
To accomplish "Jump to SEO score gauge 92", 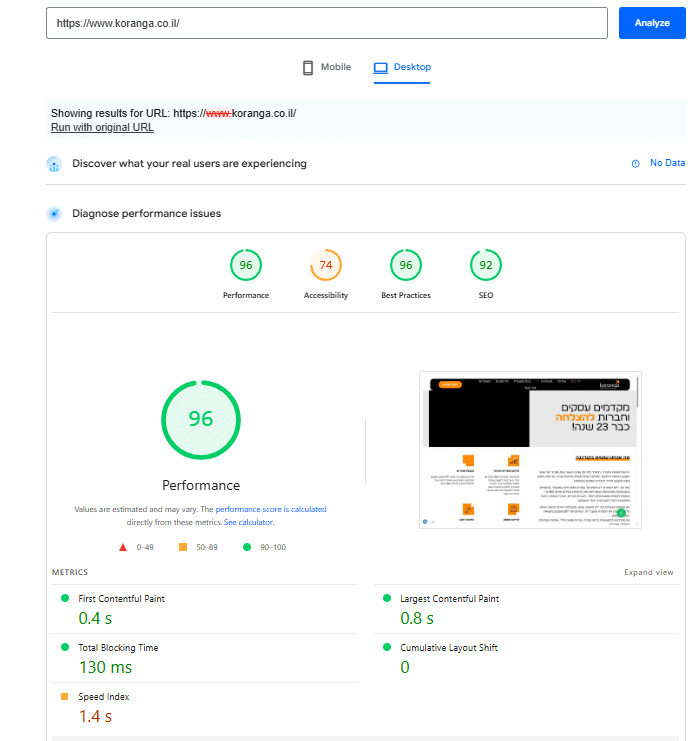I will (485, 265).
